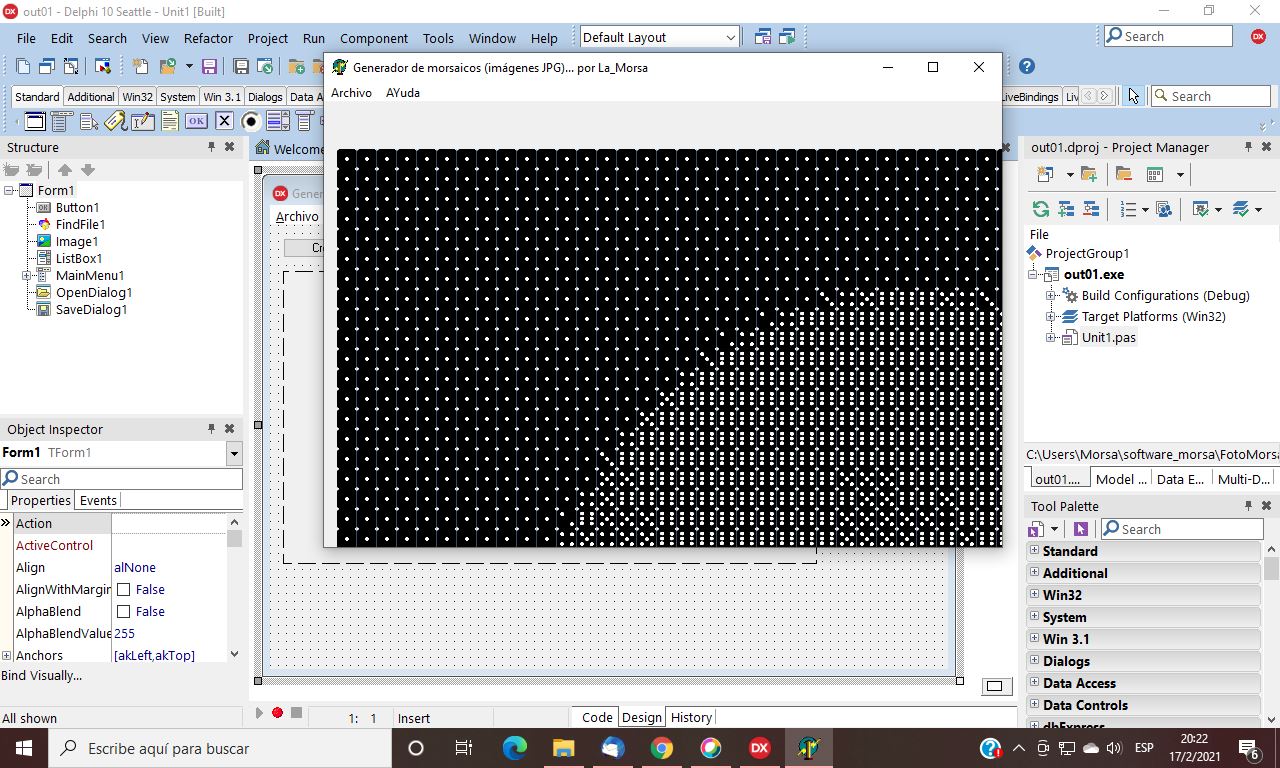The image size is (1280, 768).
Task: Click the Refresh icon in Project Manager
Action: coord(1041,209)
